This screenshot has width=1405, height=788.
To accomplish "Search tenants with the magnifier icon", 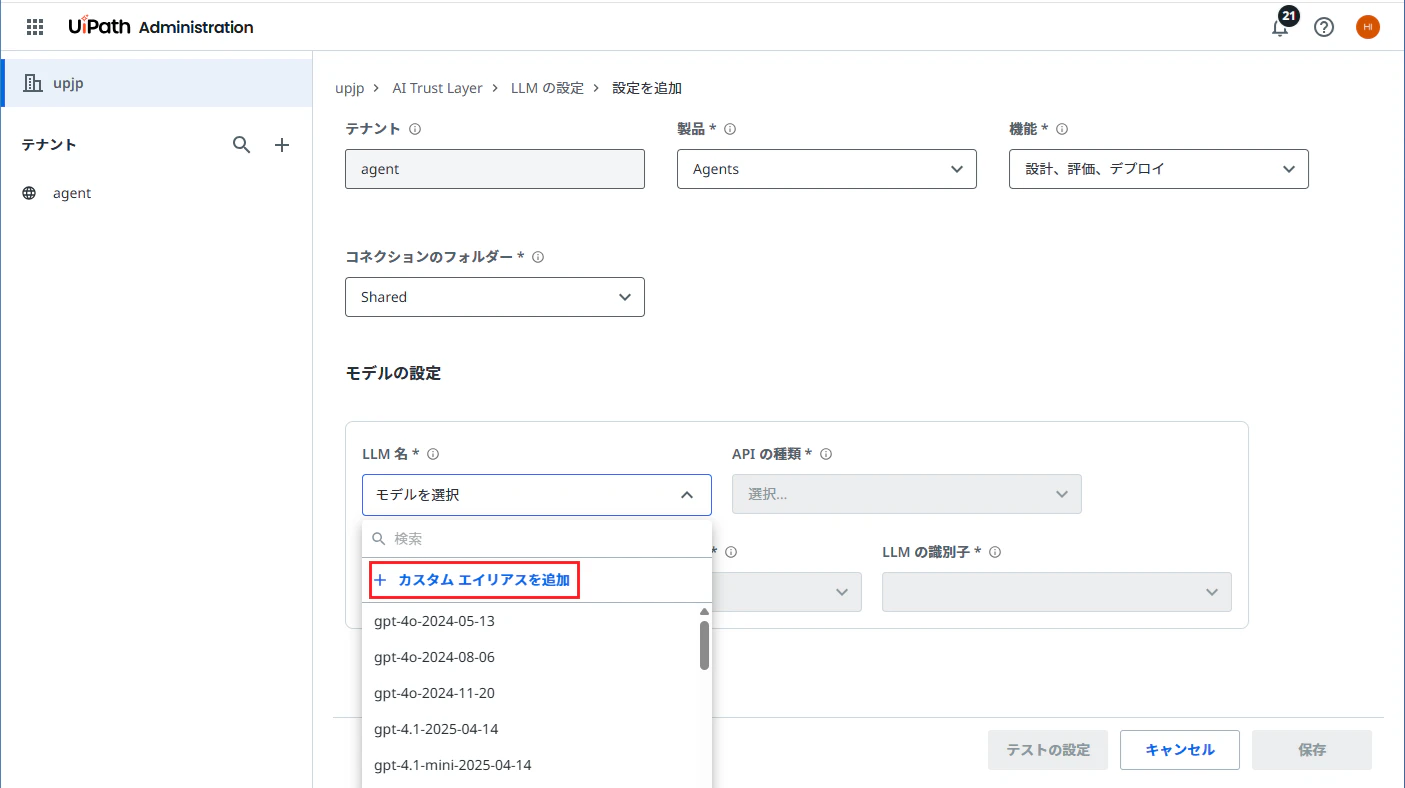I will tap(241, 145).
